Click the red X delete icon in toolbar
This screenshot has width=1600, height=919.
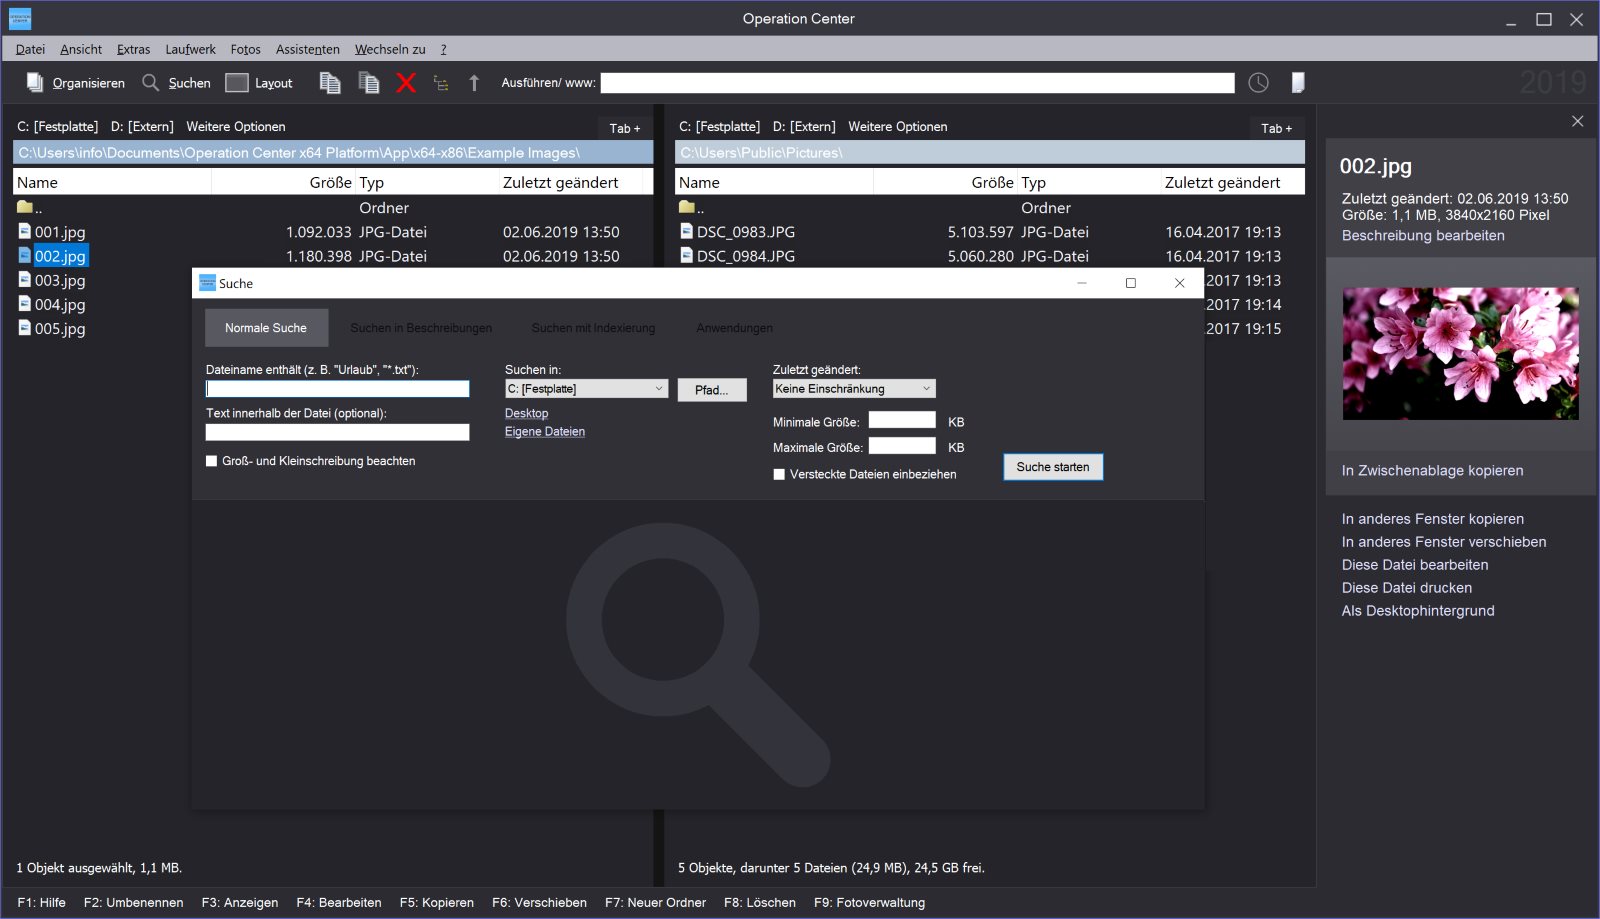click(x=405, y=83)
